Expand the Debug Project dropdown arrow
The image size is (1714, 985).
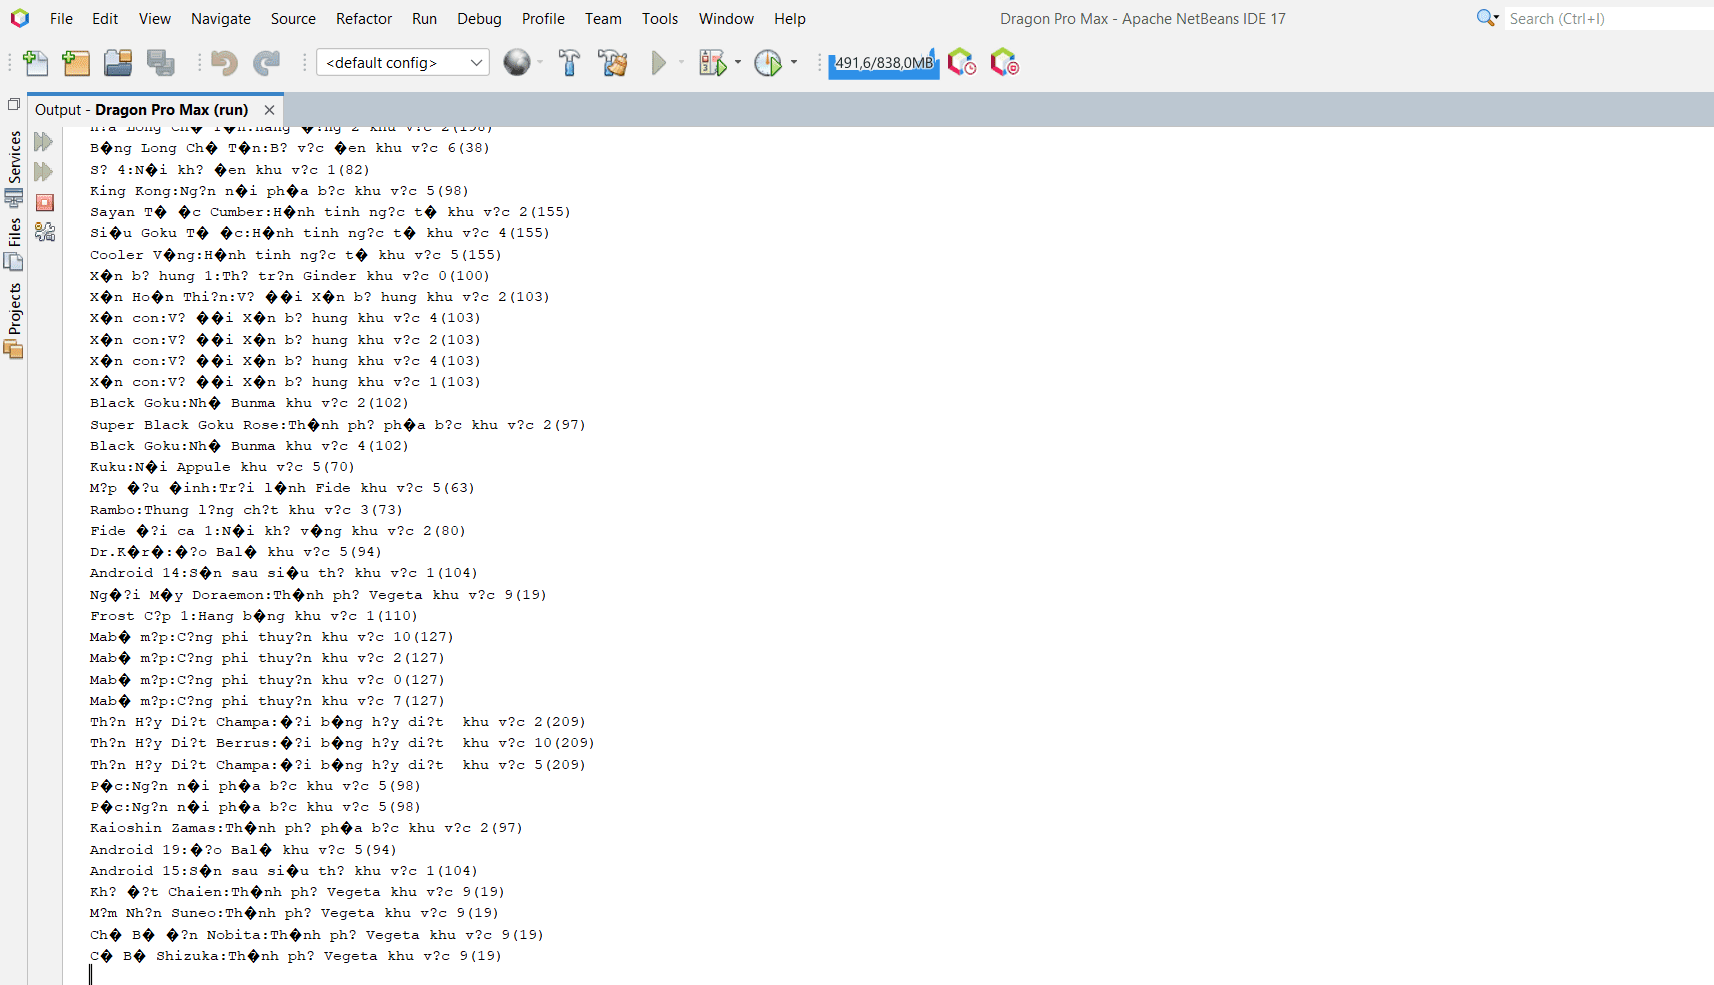pyautogui.click(x=738, y=62)
